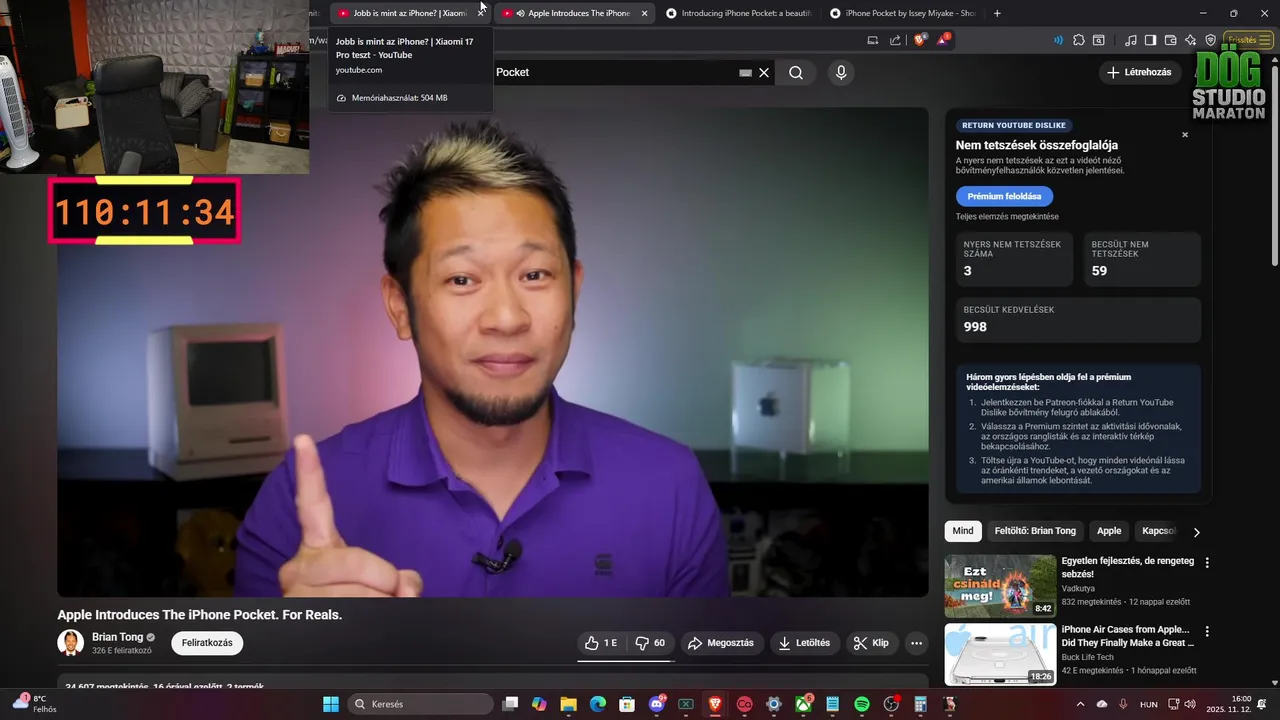Open 'iPhone Air Cases from Apple' thumbnail
The height and width of the screenshot is (720, 1280).
click(1000, 655)
